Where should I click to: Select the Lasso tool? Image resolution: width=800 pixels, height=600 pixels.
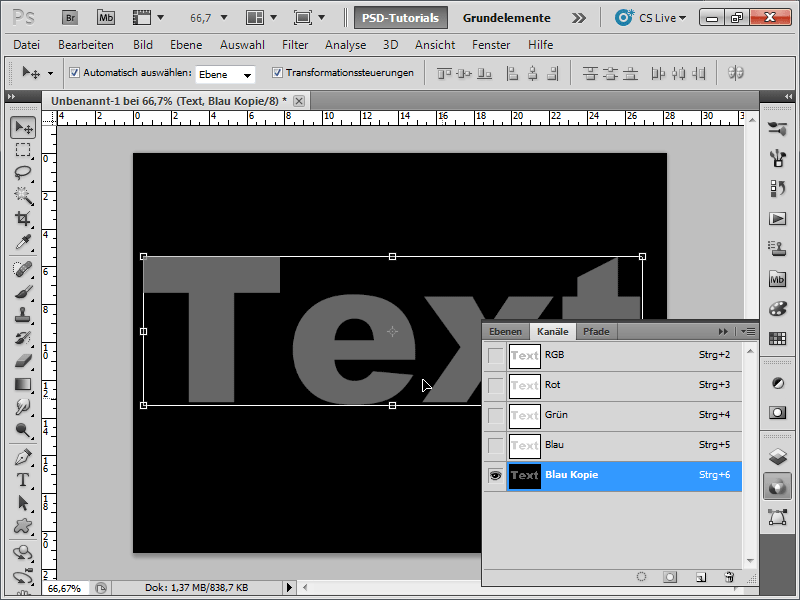[23, 172]
